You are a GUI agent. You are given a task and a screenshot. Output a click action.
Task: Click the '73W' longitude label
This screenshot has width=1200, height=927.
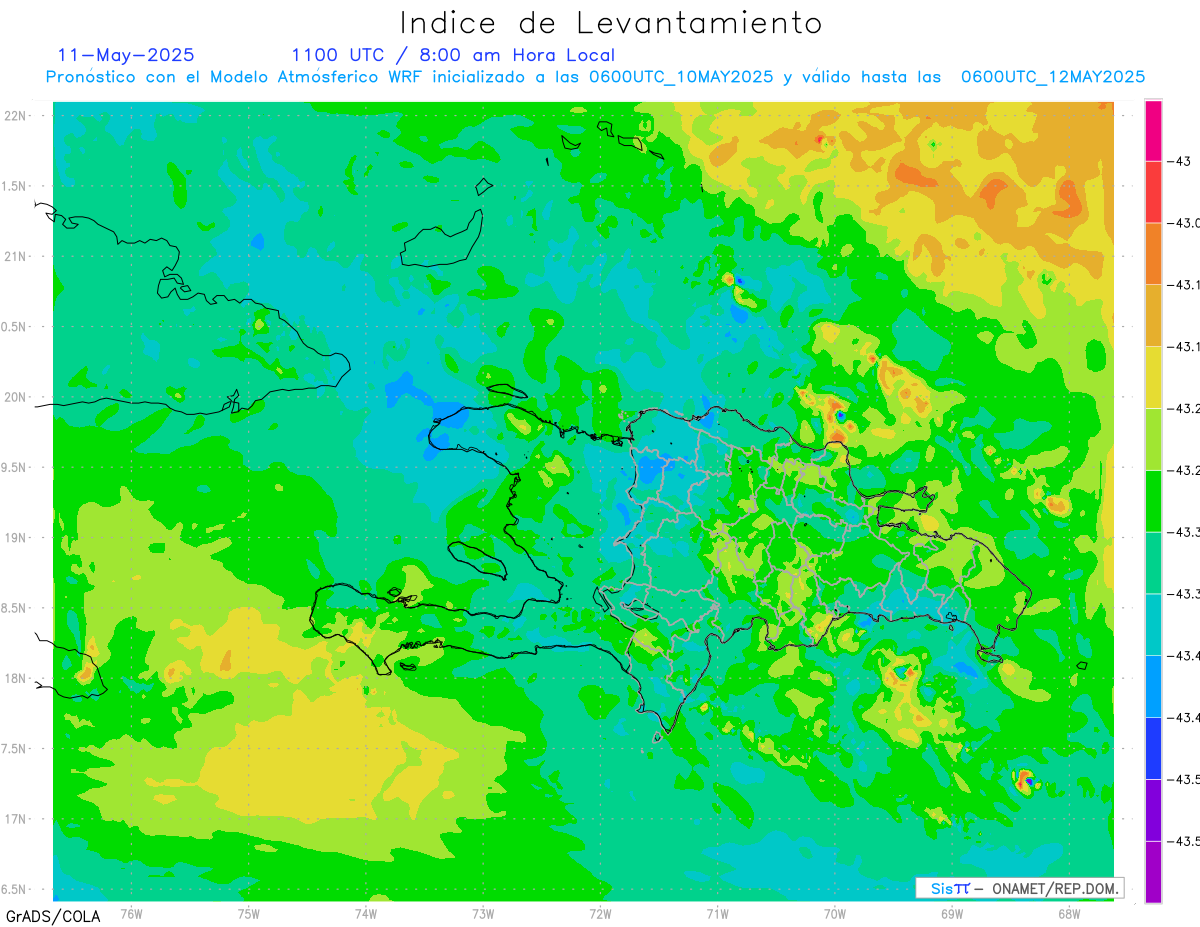[483, 913]
